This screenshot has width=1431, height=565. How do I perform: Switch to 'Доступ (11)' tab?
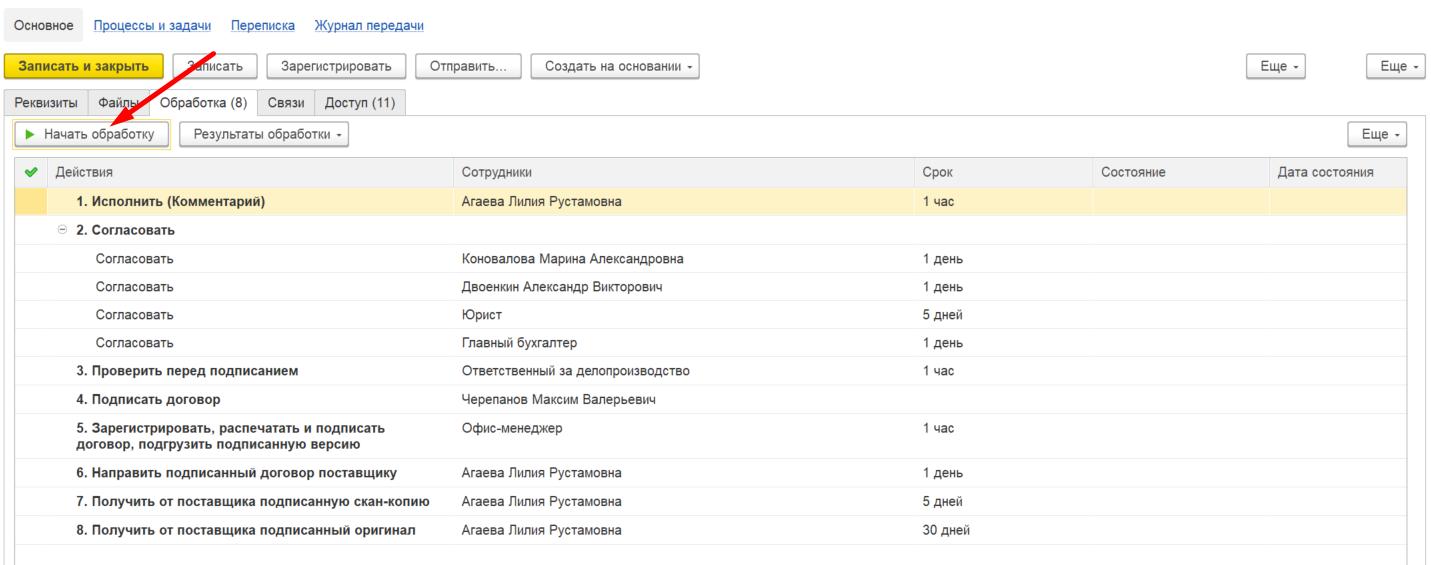pos(360,103)
